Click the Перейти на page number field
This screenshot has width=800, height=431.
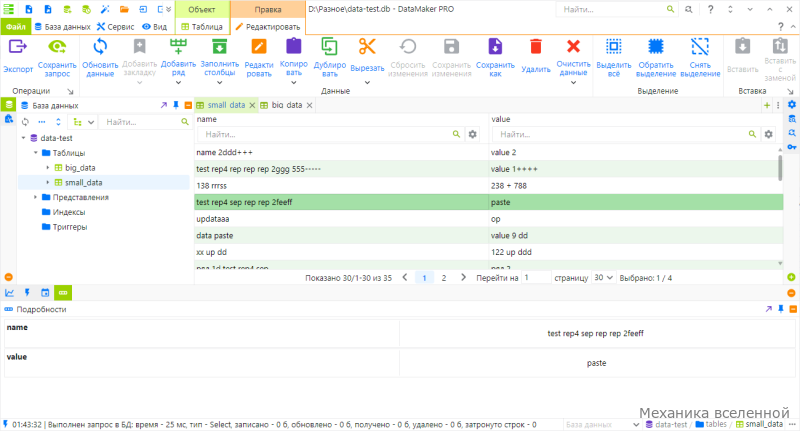(x=536, y=278)
